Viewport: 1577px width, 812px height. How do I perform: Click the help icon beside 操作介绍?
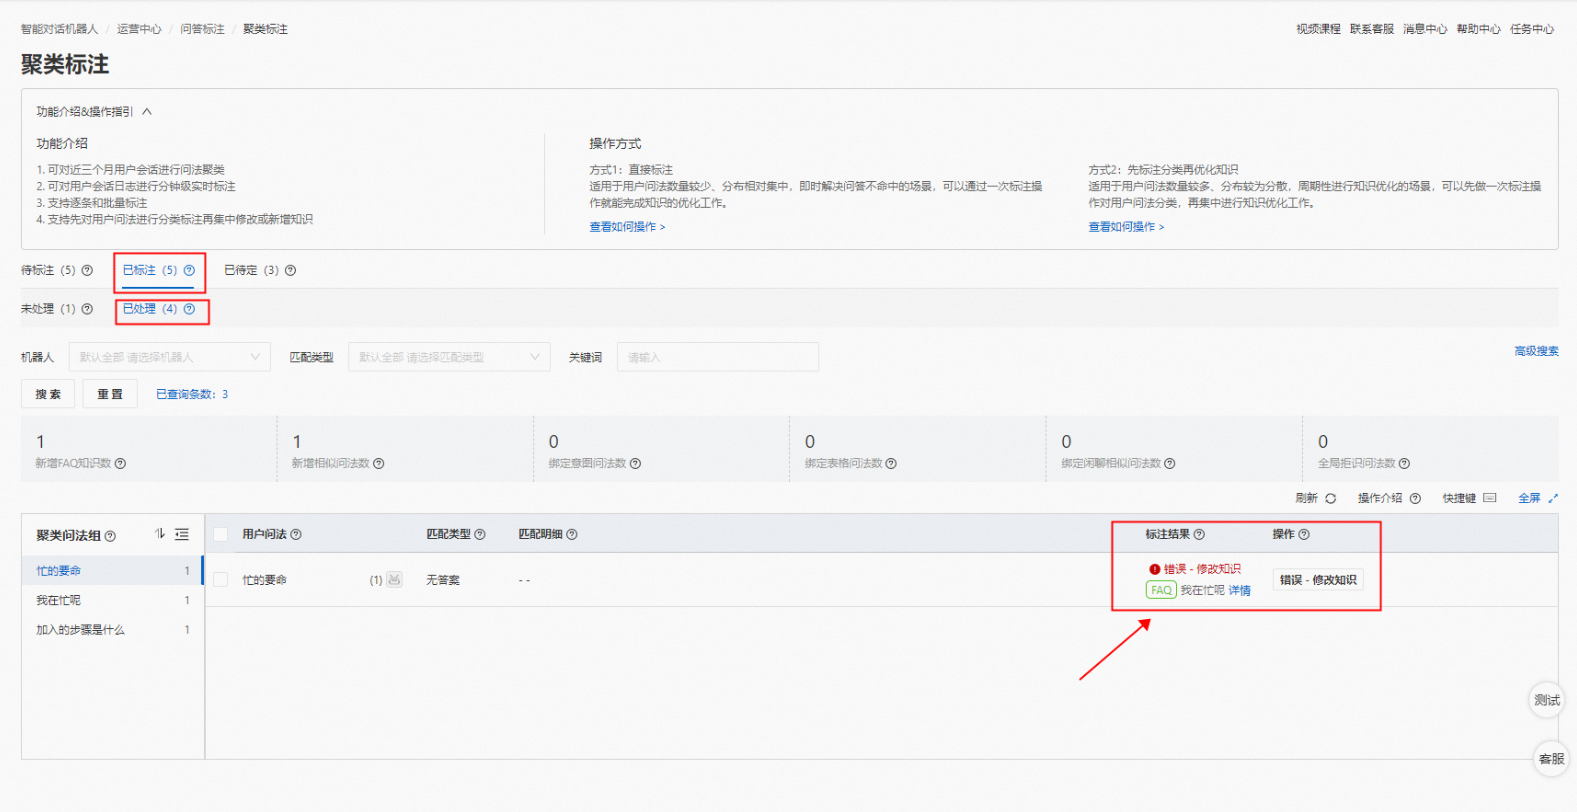tap(1415, 498)
